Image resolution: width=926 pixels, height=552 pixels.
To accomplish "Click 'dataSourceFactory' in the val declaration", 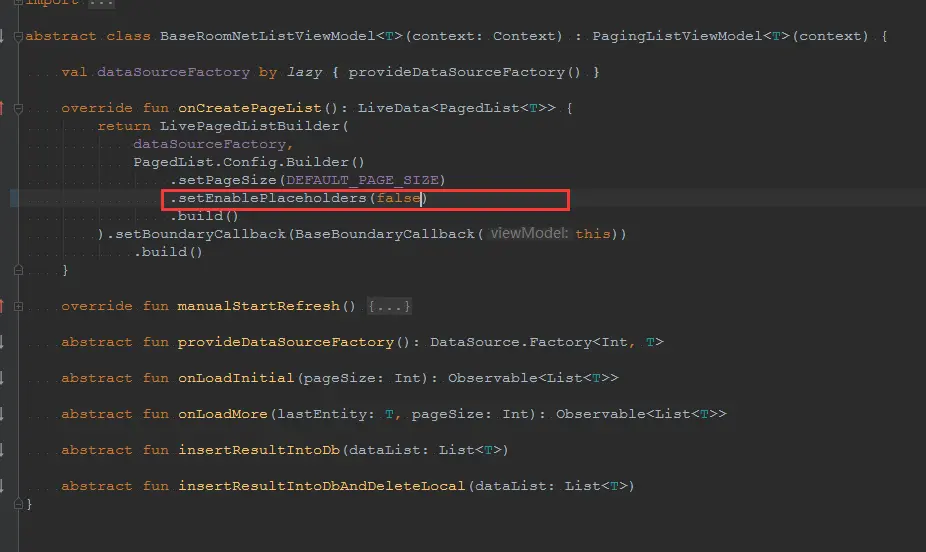I will tap(174, 72).
